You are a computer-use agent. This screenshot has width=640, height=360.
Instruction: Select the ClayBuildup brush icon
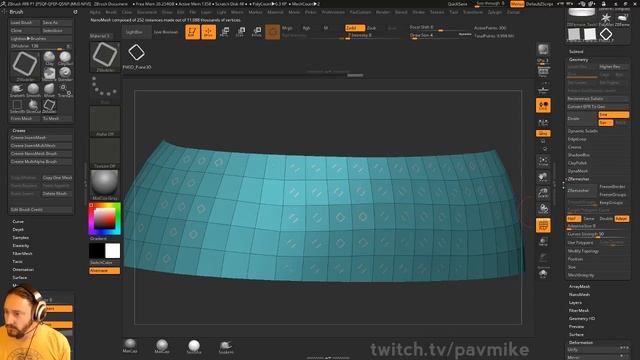pos(65,58)
